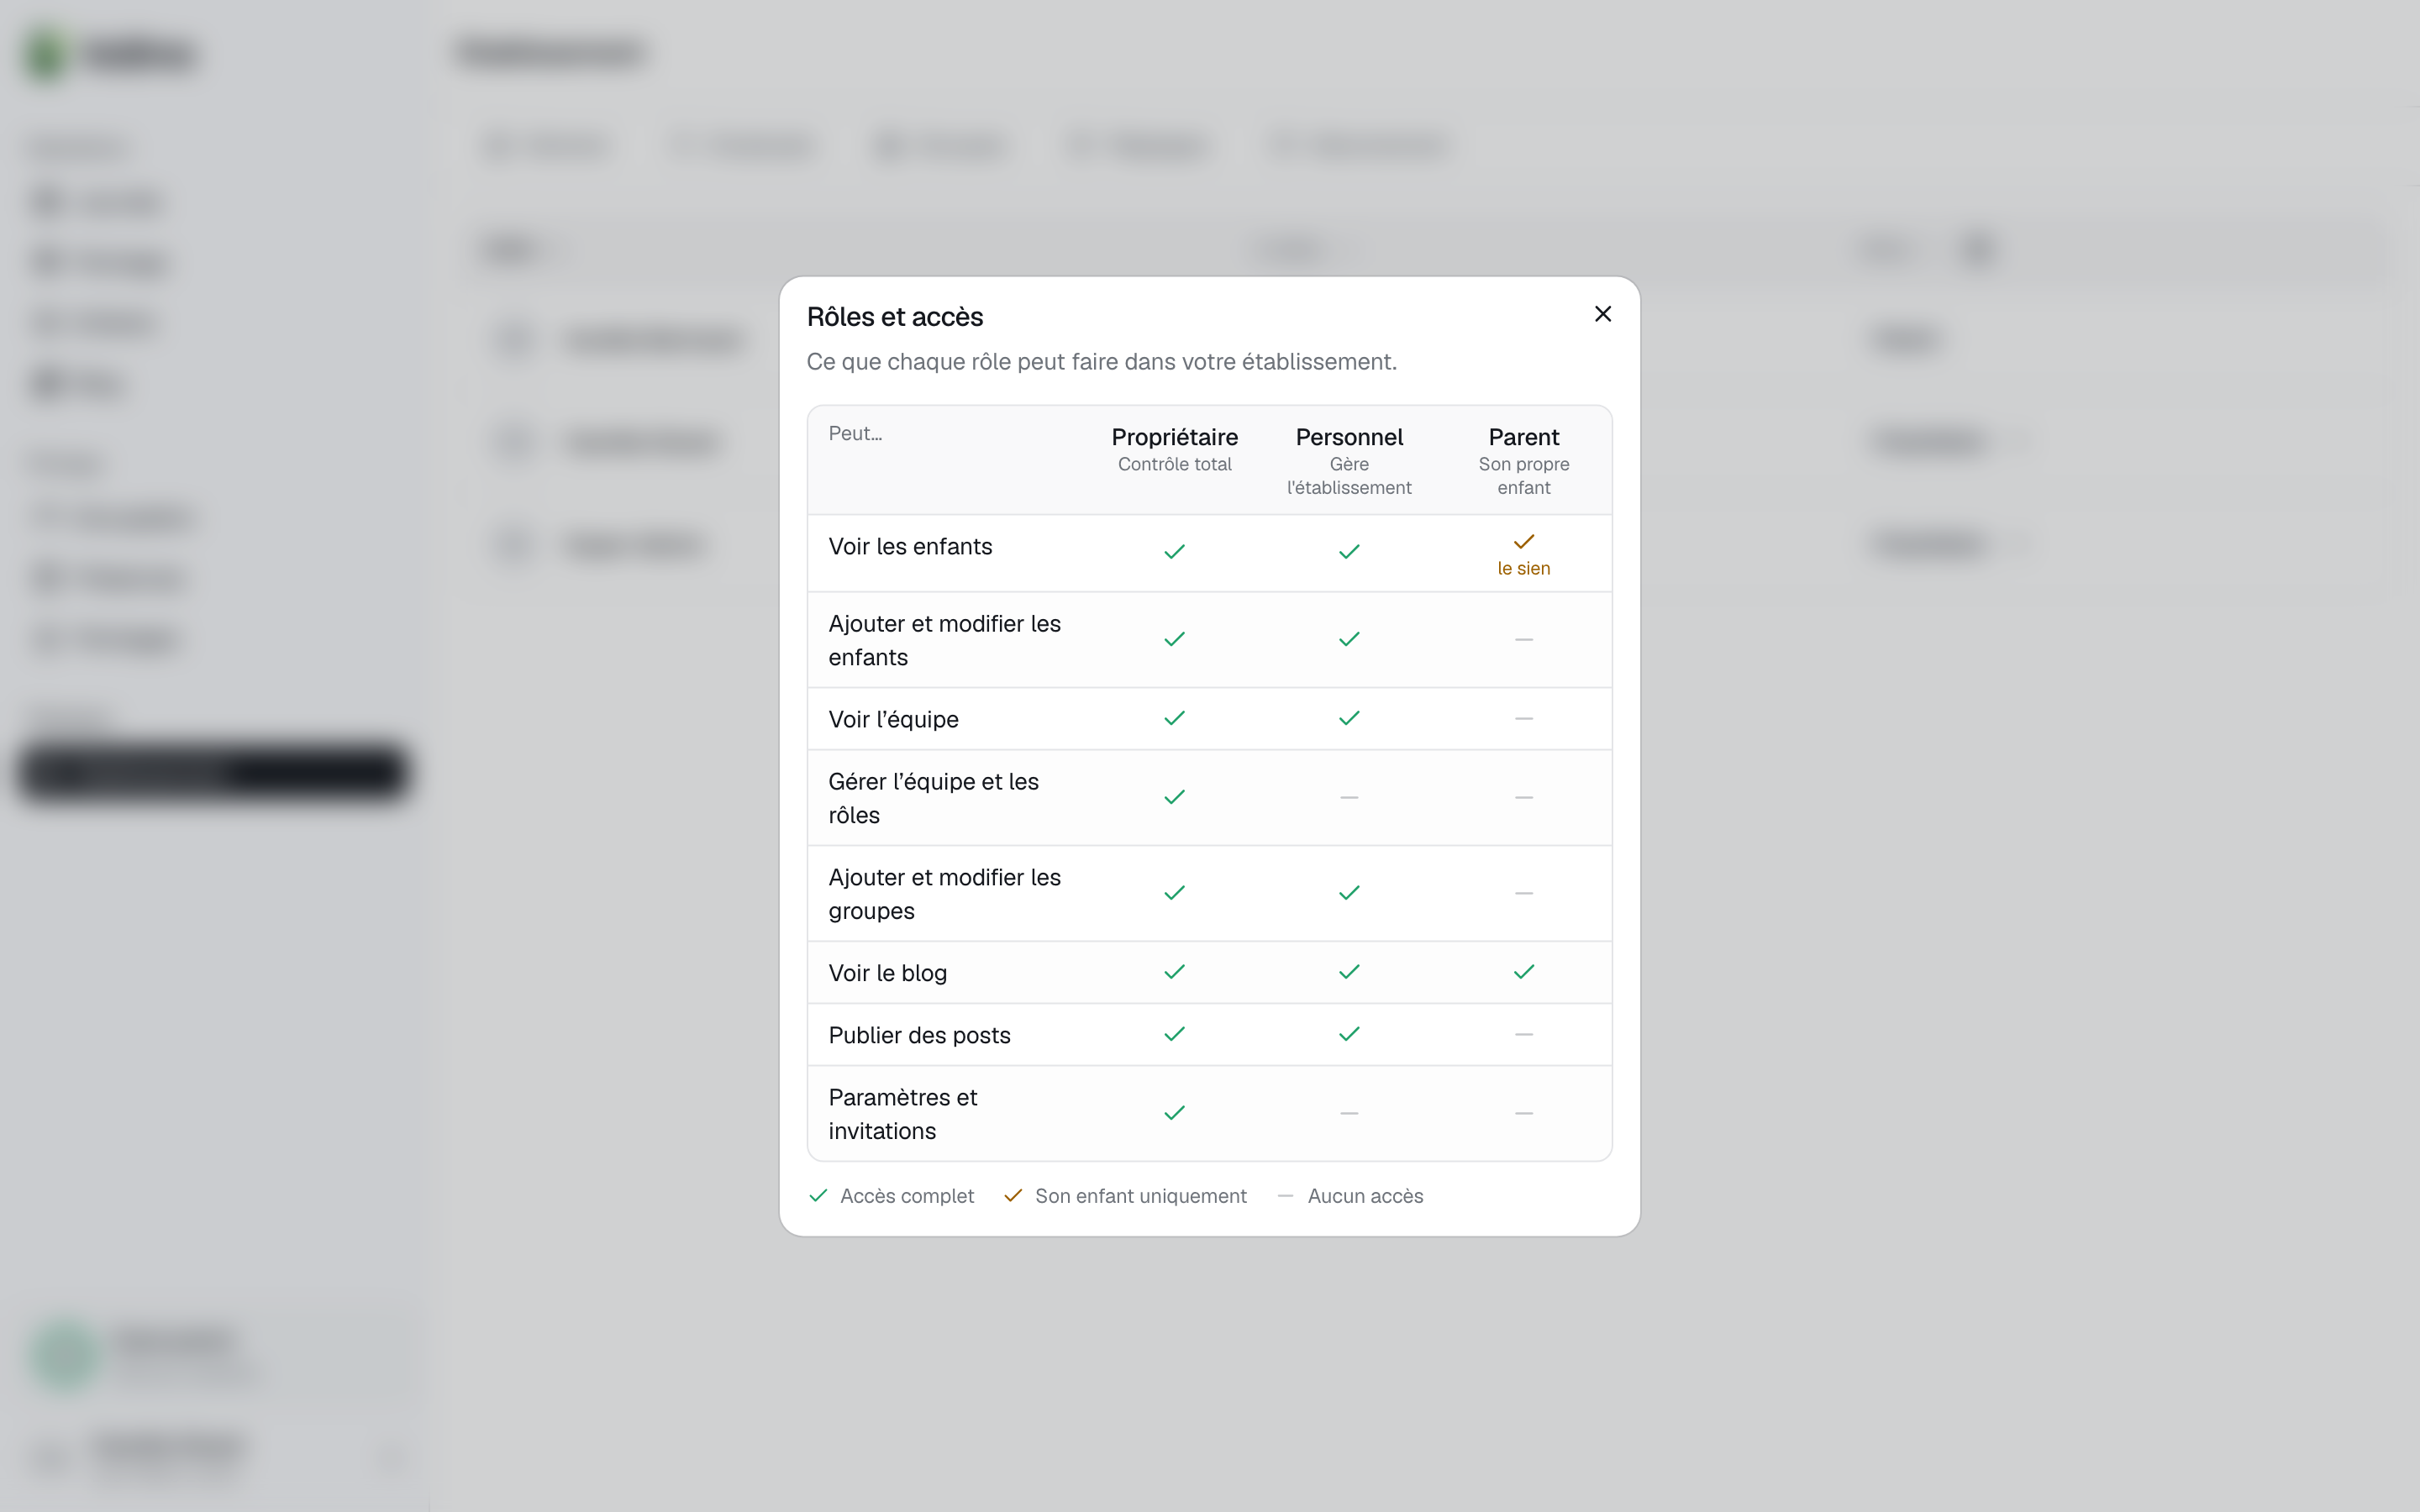Close the Rôles et accès dialog
Screen dimensions: 2420x1512
point(1602,314)
